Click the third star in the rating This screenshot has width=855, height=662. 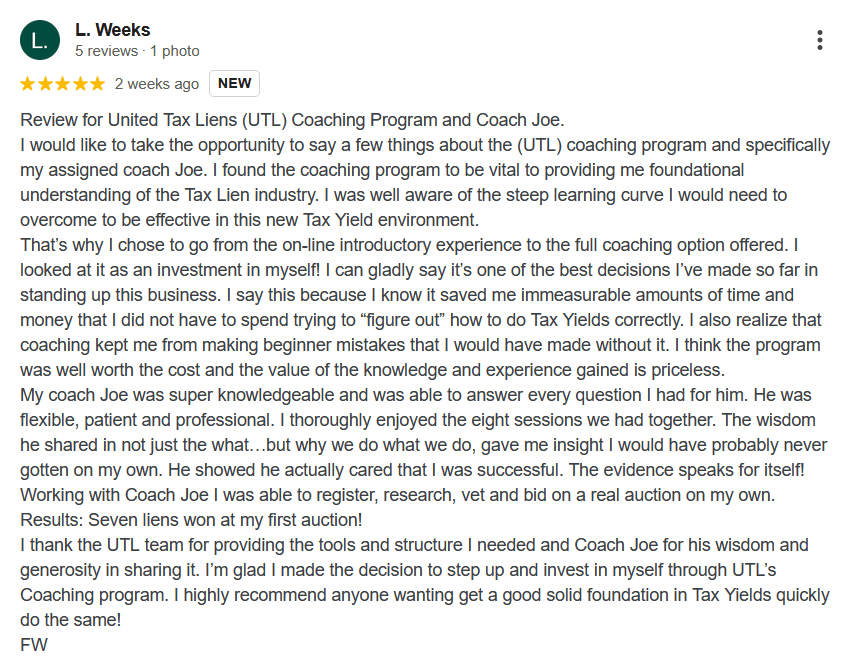[62, 84]
